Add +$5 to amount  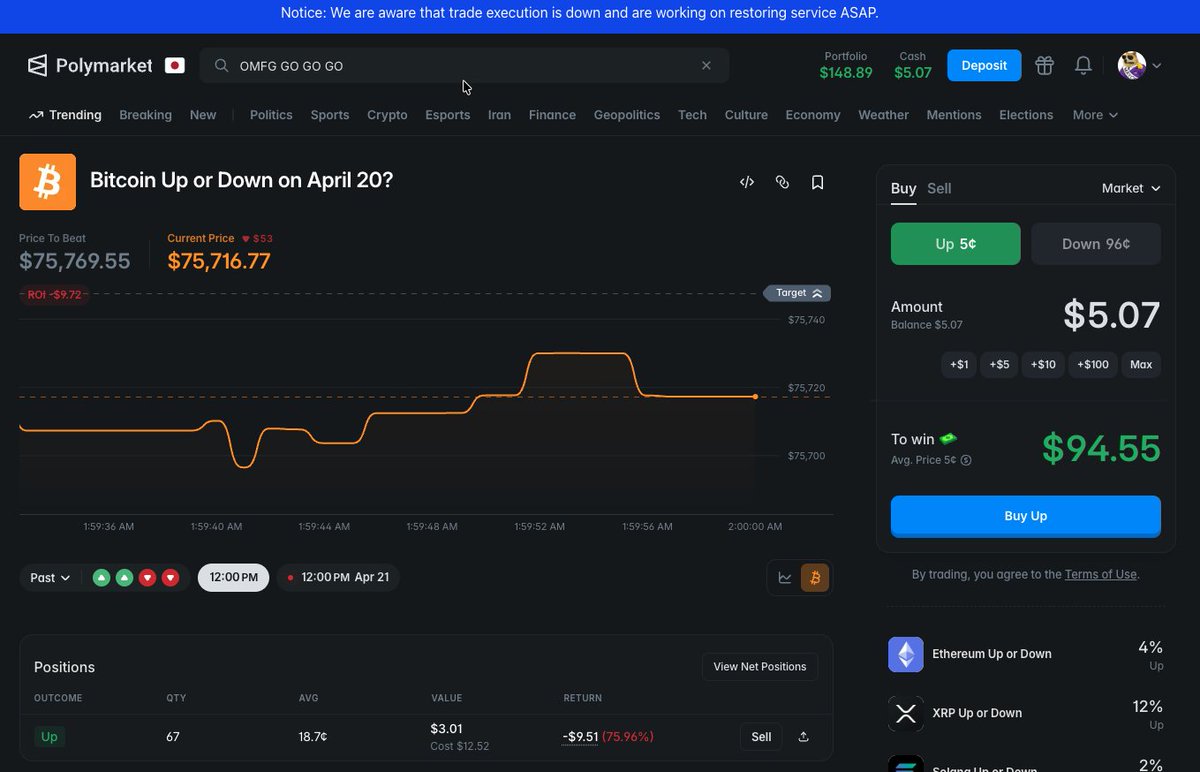pyautogui.click(x=999, y=365)
